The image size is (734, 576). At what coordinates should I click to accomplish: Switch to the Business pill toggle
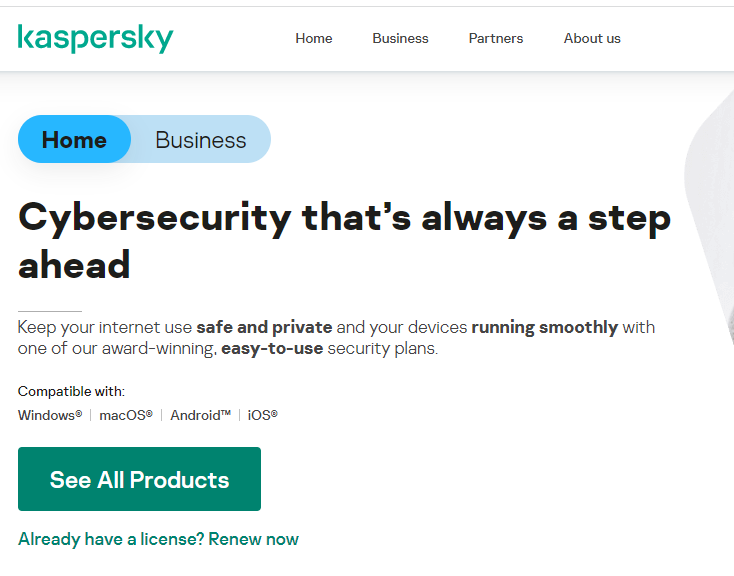[201, 140]
